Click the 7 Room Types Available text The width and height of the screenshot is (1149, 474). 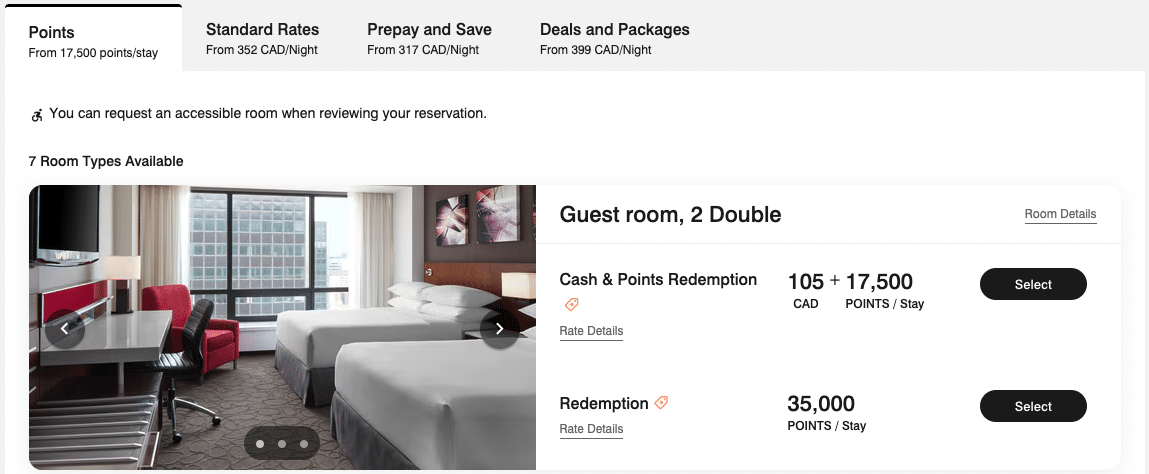pyautogui.click(x=106, y=161)
